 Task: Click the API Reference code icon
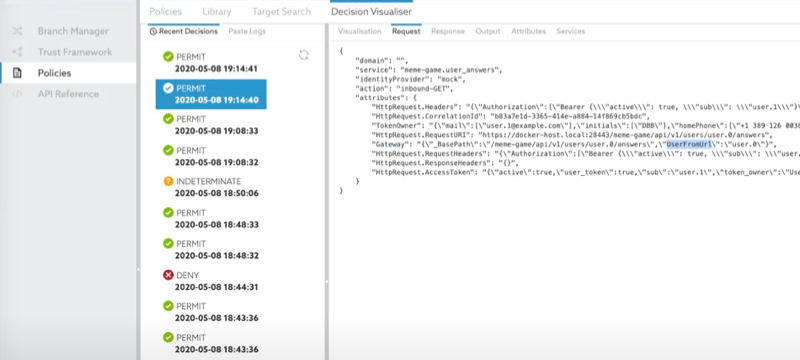(17, 94)
